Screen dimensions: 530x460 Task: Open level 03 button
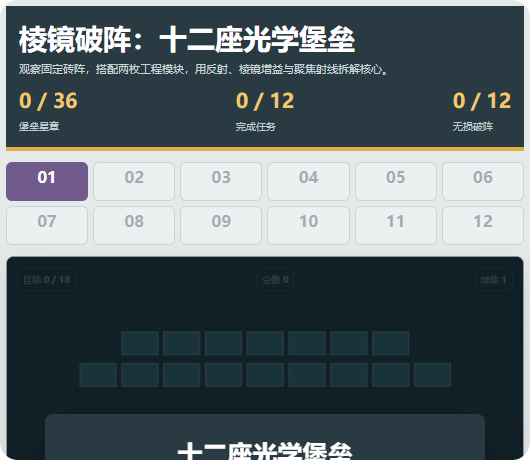(x=221, y=181)
